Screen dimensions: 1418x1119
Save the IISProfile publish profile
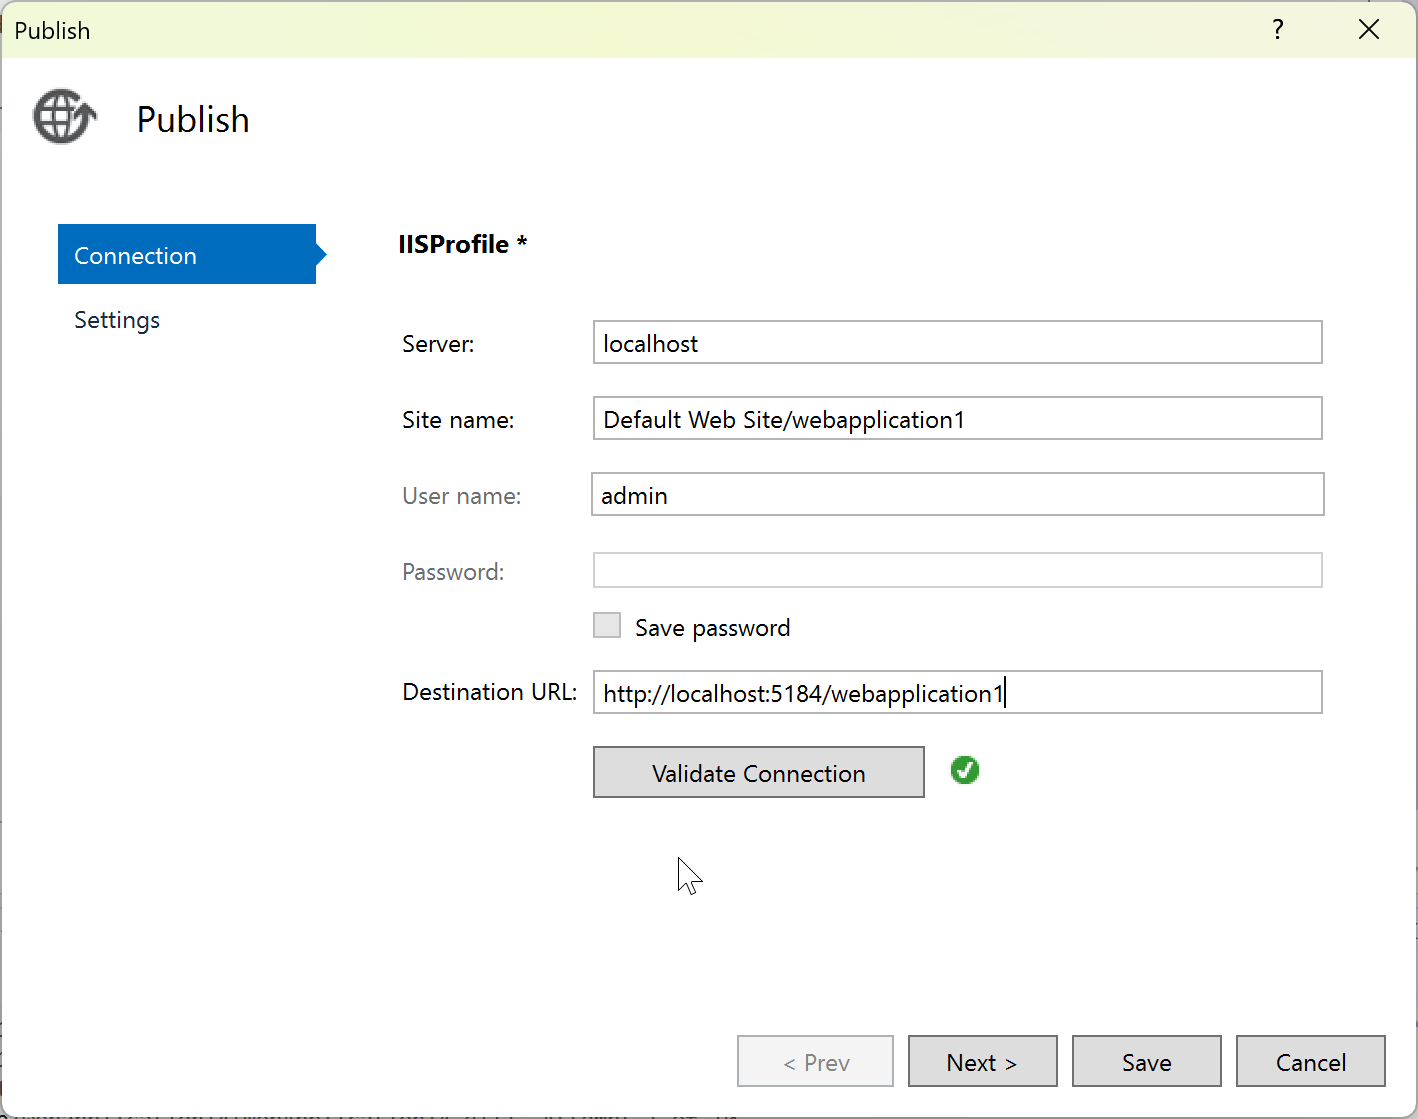[x=1146, y=1061]
